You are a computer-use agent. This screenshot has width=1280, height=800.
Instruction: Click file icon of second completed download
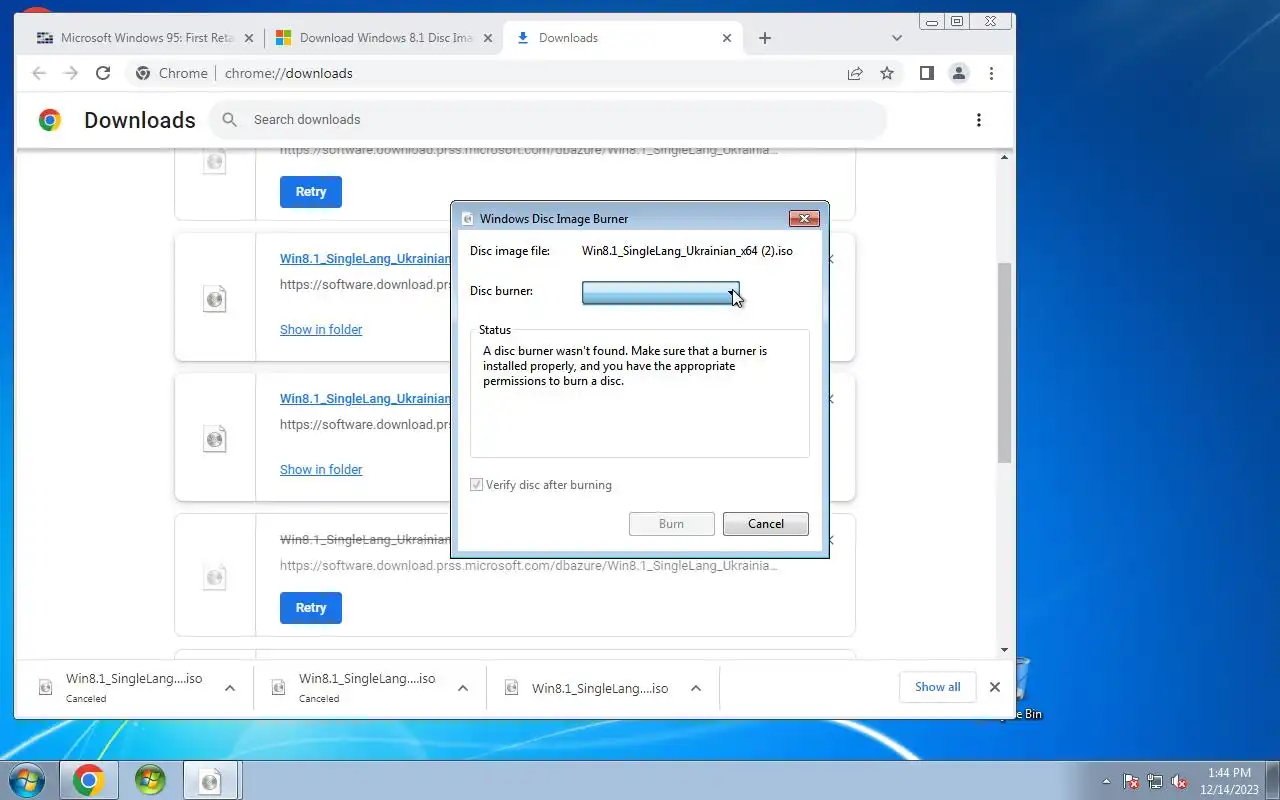click(x=214, y=439)
